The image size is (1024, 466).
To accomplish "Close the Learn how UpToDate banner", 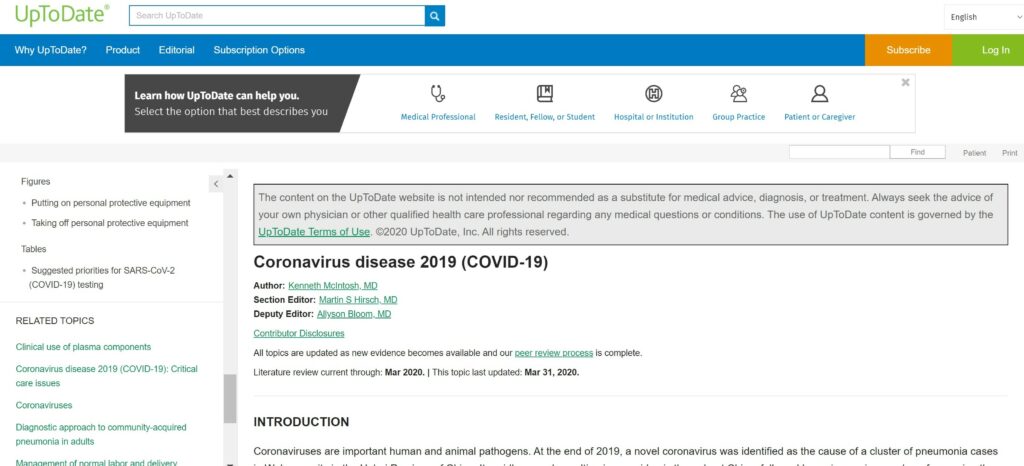I will click(905, 82).
